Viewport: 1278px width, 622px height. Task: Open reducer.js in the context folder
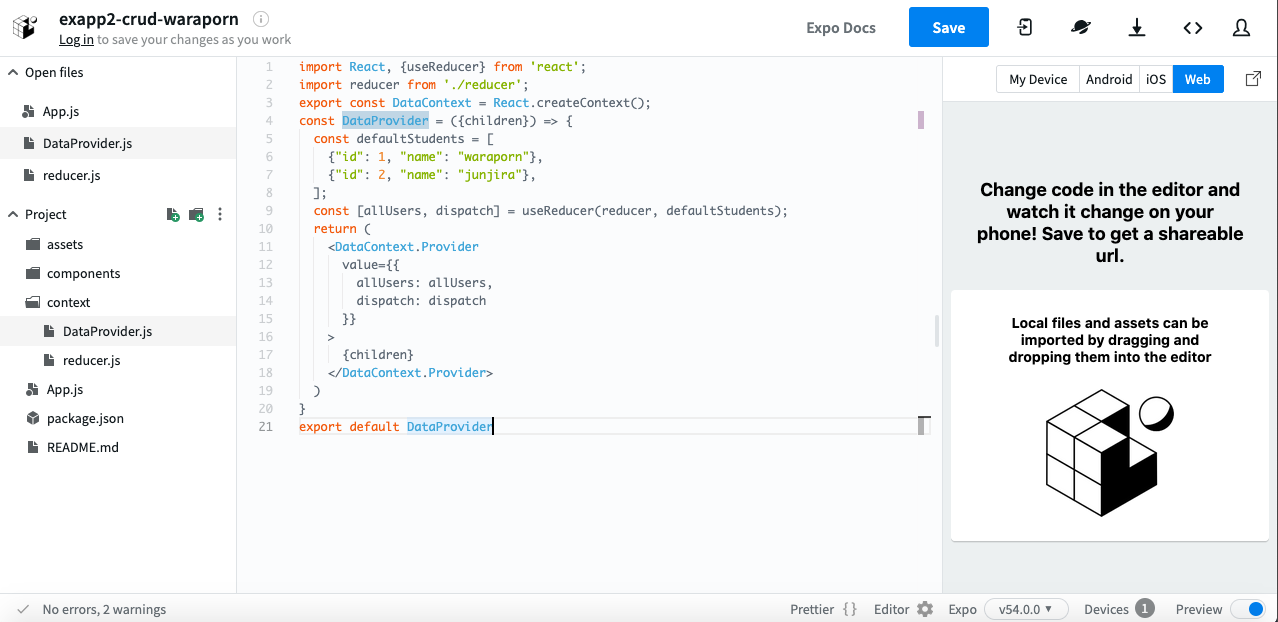point(91,360)
